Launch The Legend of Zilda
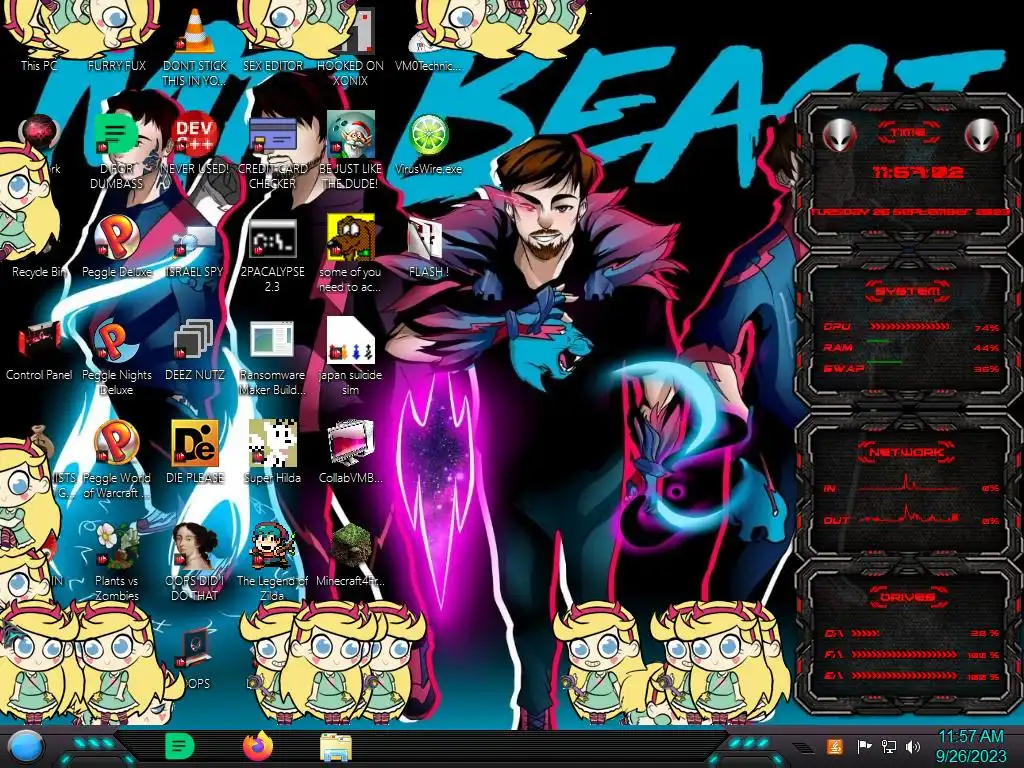The height and width of the screenshot is (768, 1024). (273, 562)
